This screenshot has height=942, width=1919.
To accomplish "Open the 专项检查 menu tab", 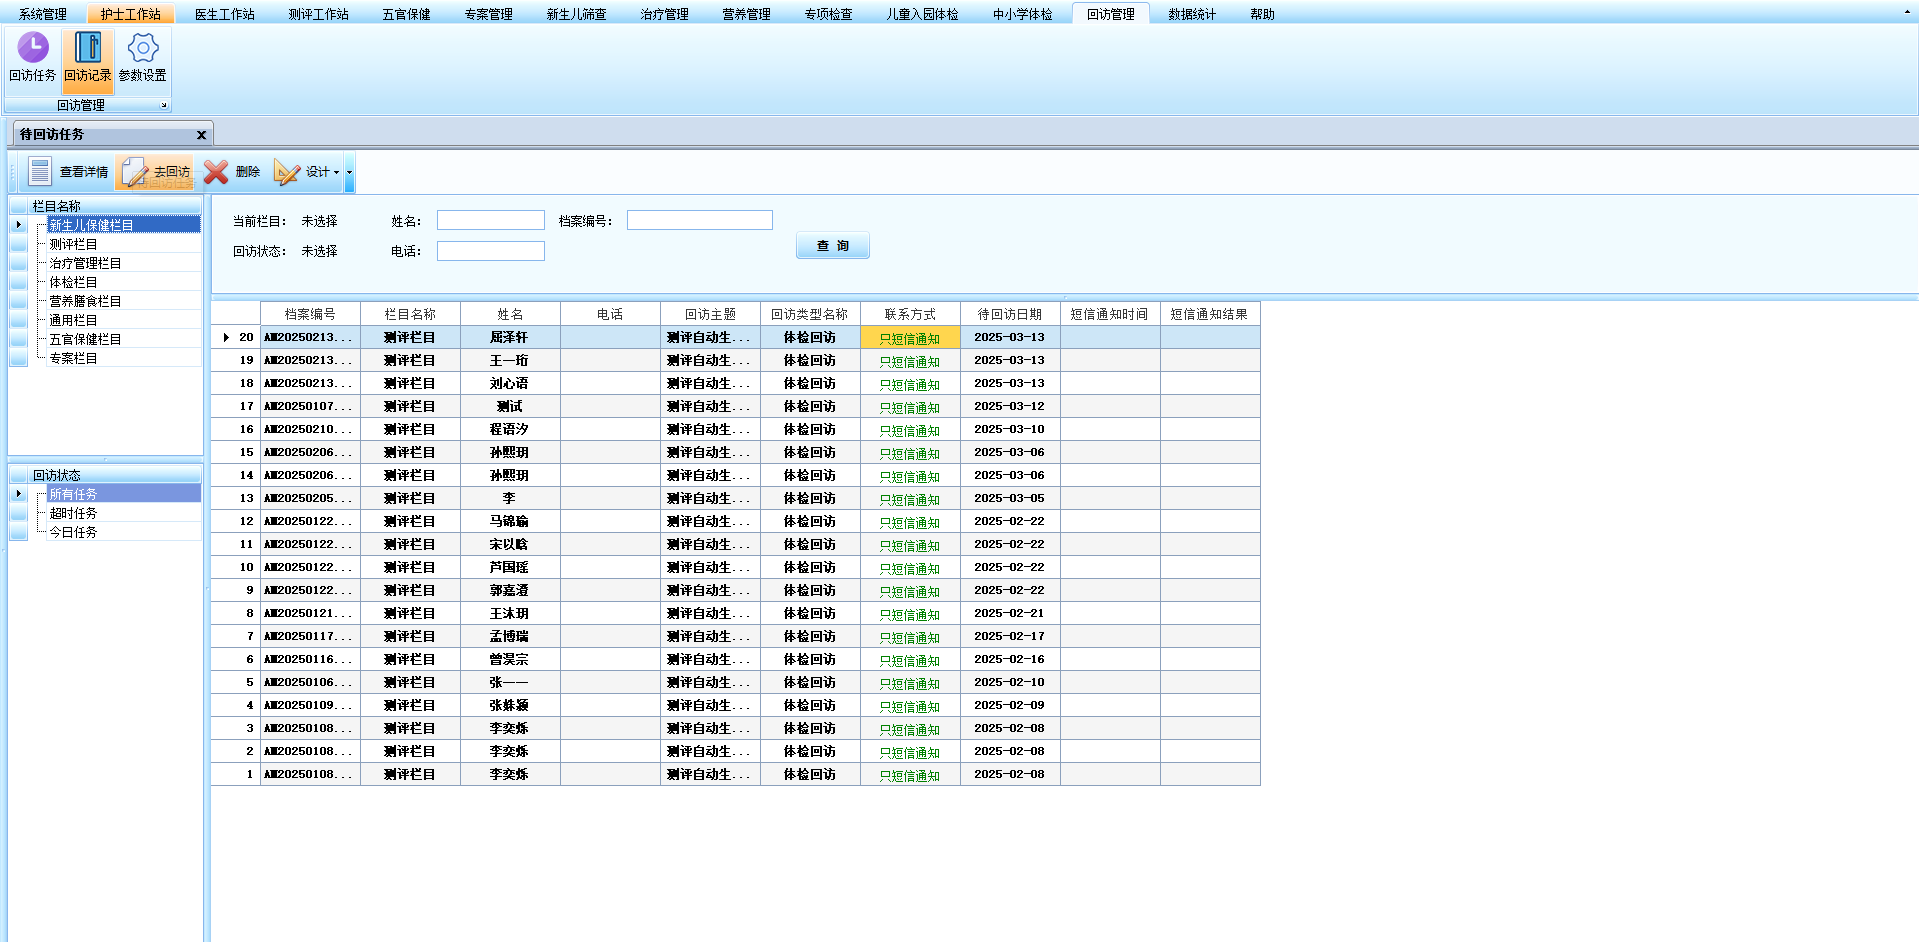I will pyautogui.click(x=829, y=14).
